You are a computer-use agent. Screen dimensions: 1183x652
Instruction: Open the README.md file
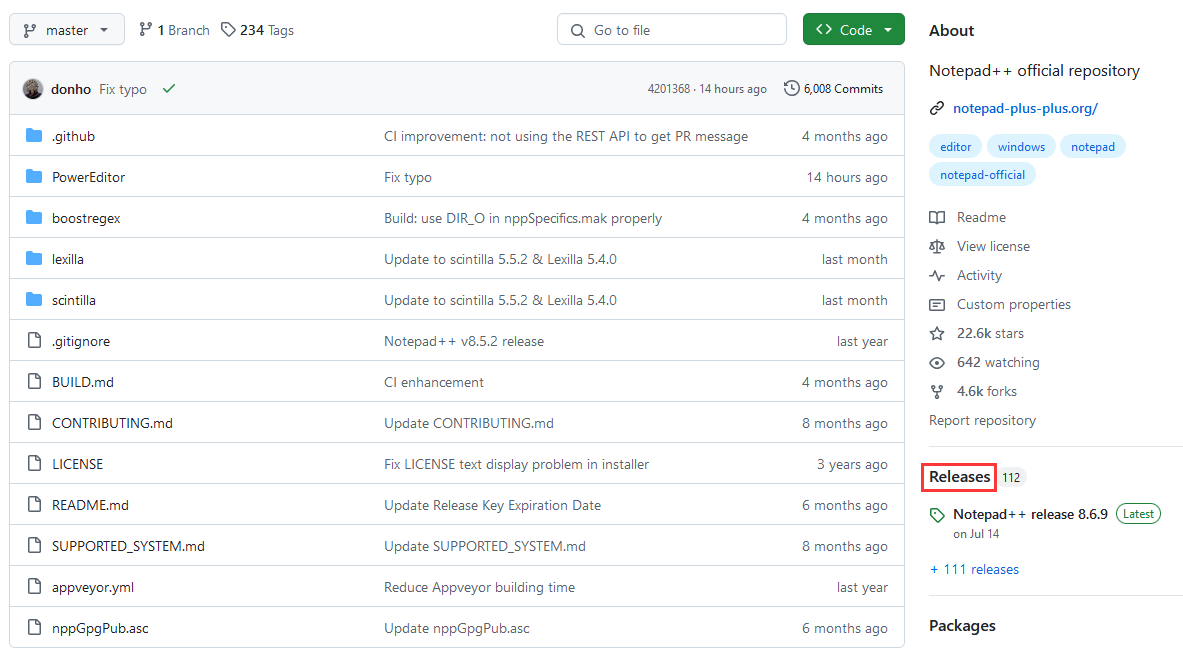click(91, 505)
